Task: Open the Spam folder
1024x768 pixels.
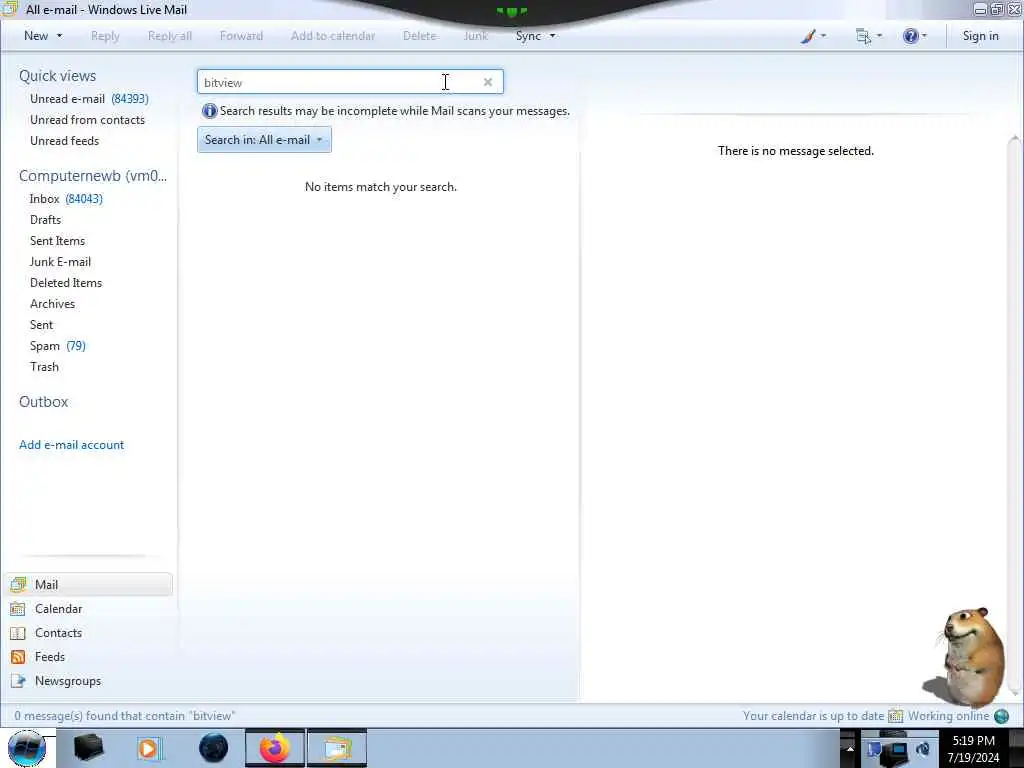Action: point(57,345)
